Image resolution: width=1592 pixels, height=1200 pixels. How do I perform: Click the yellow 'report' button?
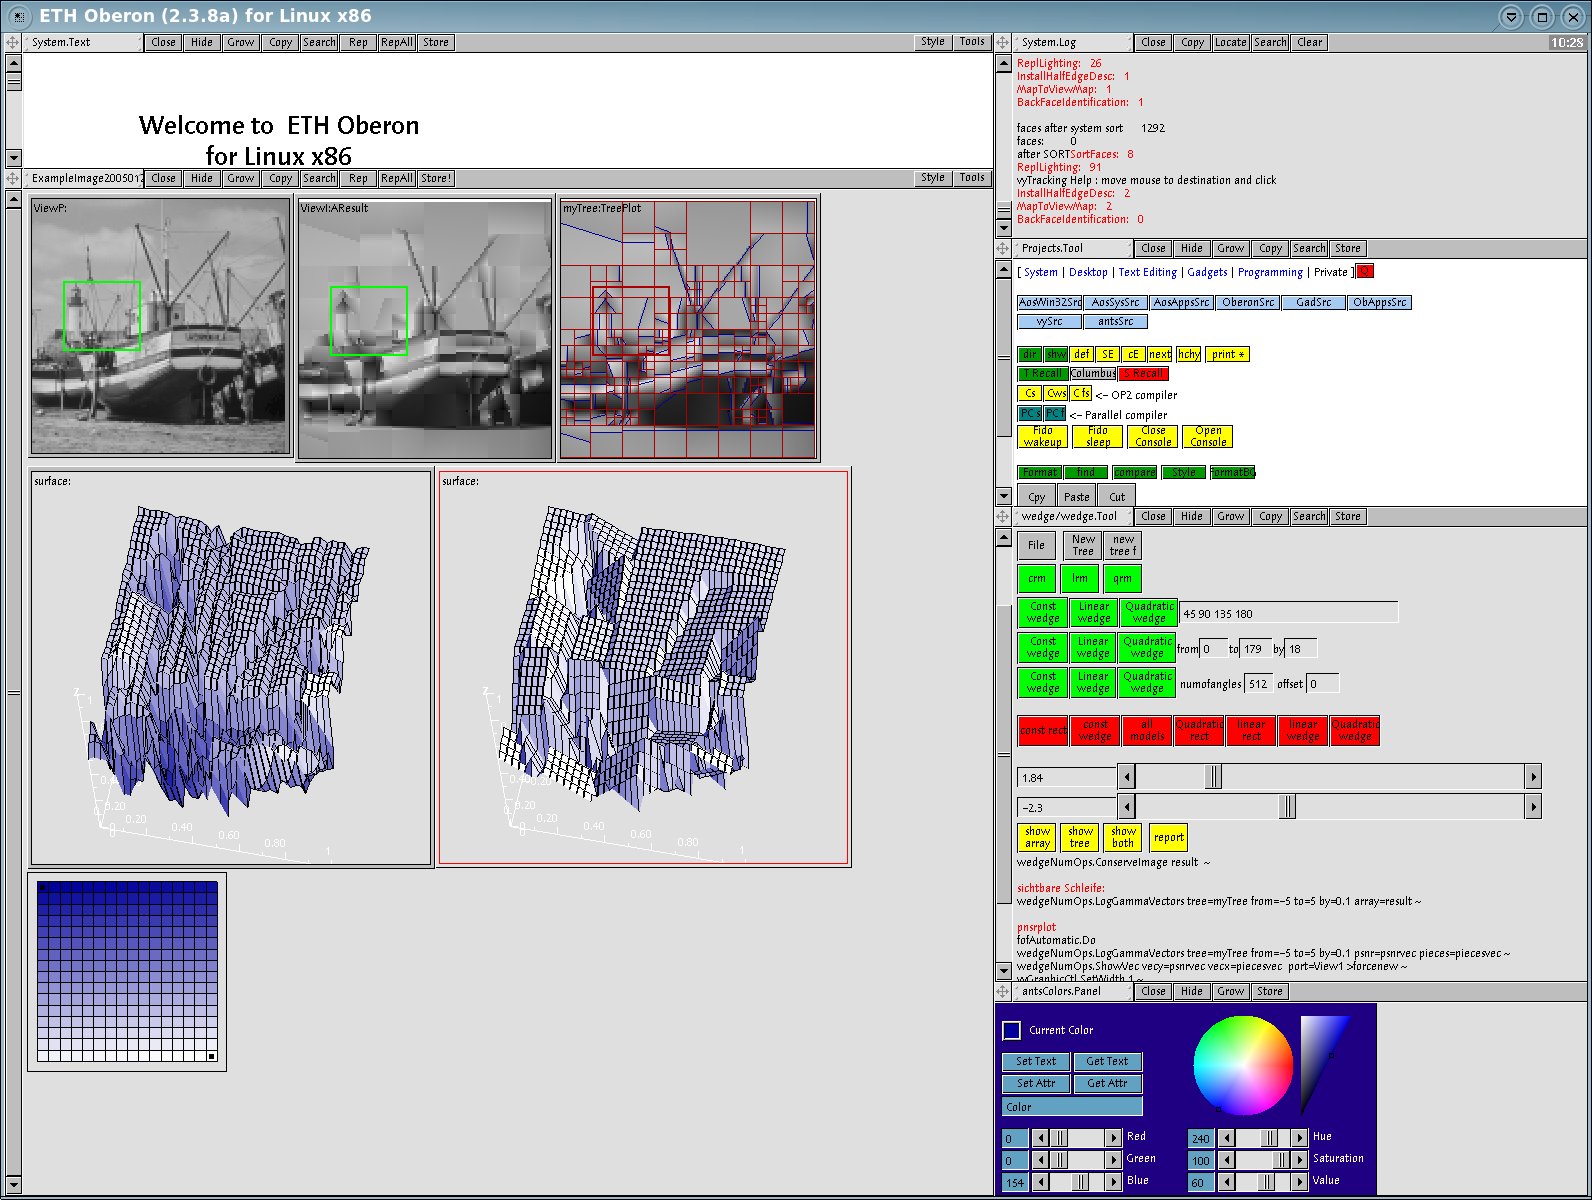click(x=1168, y=837)
